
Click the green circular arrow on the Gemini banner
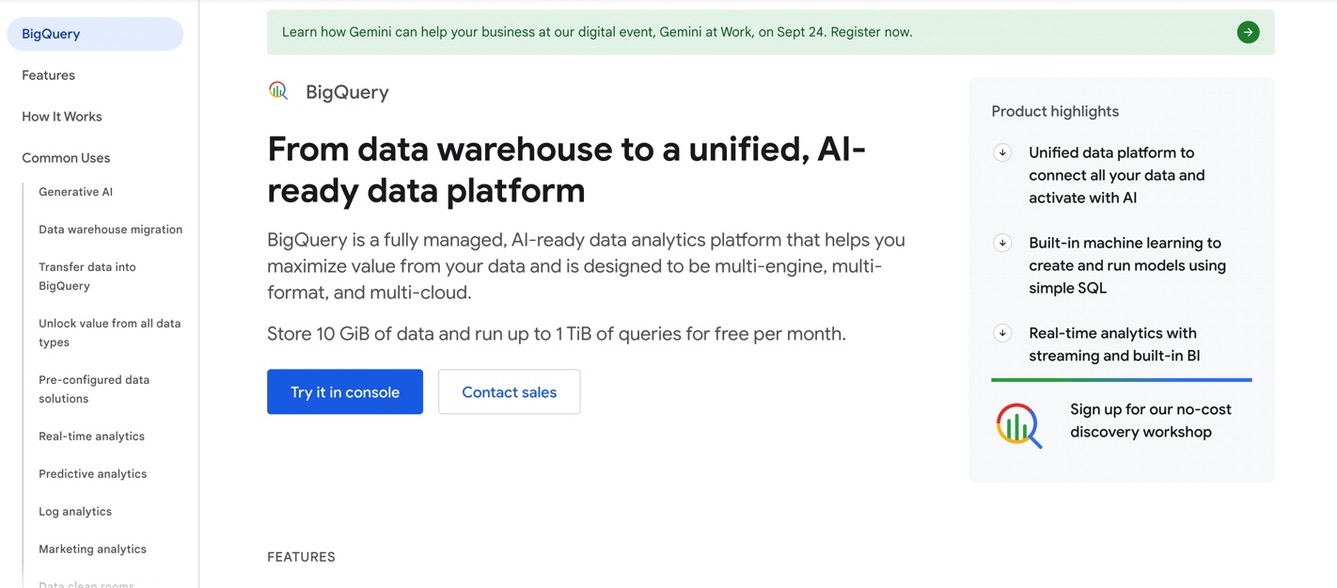click(1248, 31)
